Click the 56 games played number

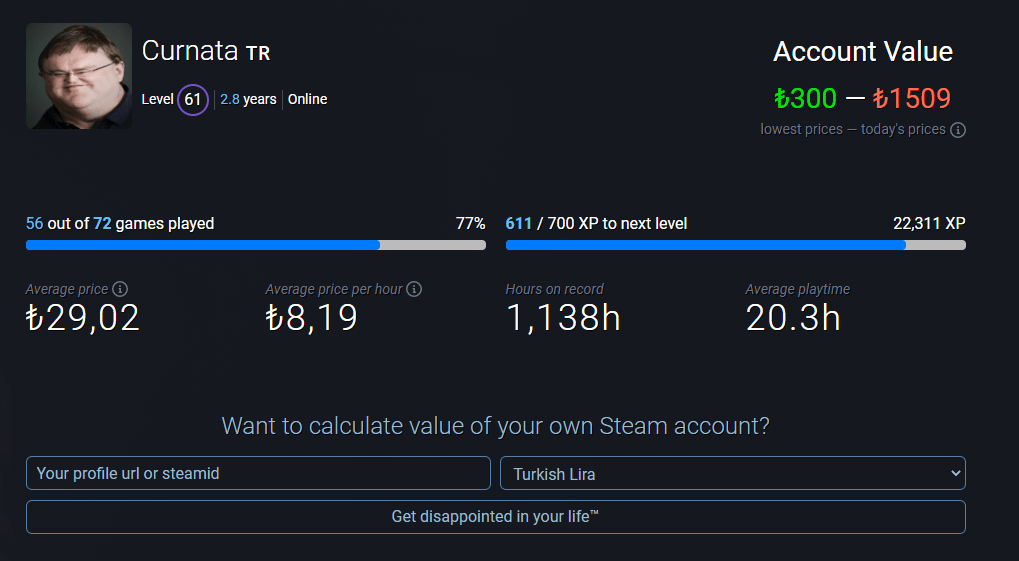pyautogui.click(x=35, y=223)
